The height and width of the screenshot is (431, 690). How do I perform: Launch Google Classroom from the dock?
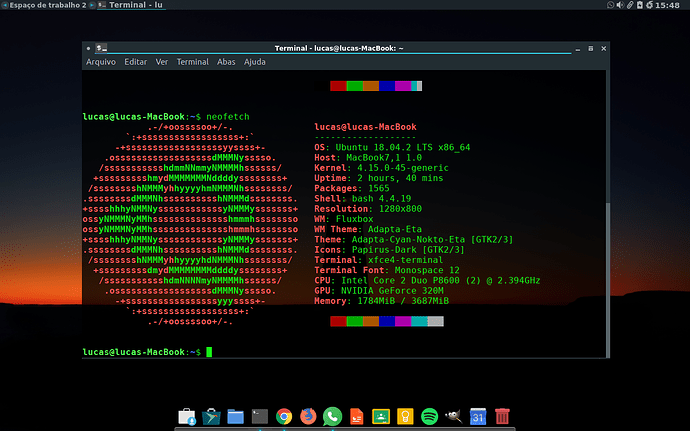point(381,416)
